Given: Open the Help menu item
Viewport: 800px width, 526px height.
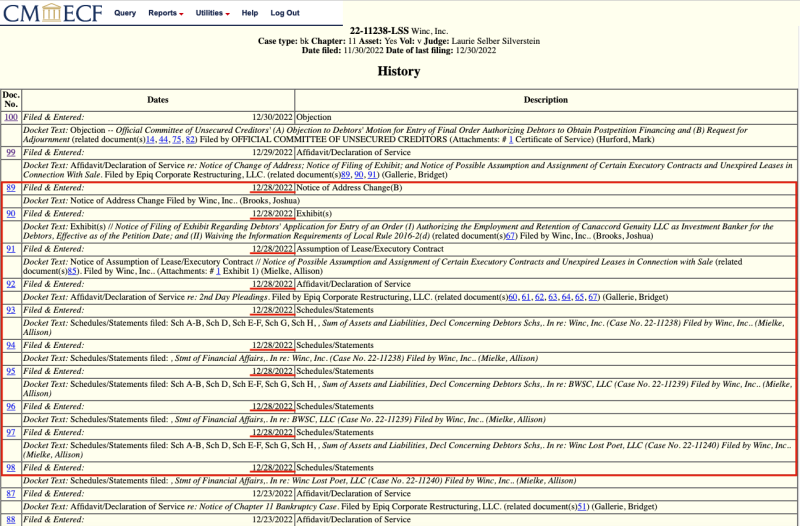Looking at the screenshot, I should (x=249, y=13).
